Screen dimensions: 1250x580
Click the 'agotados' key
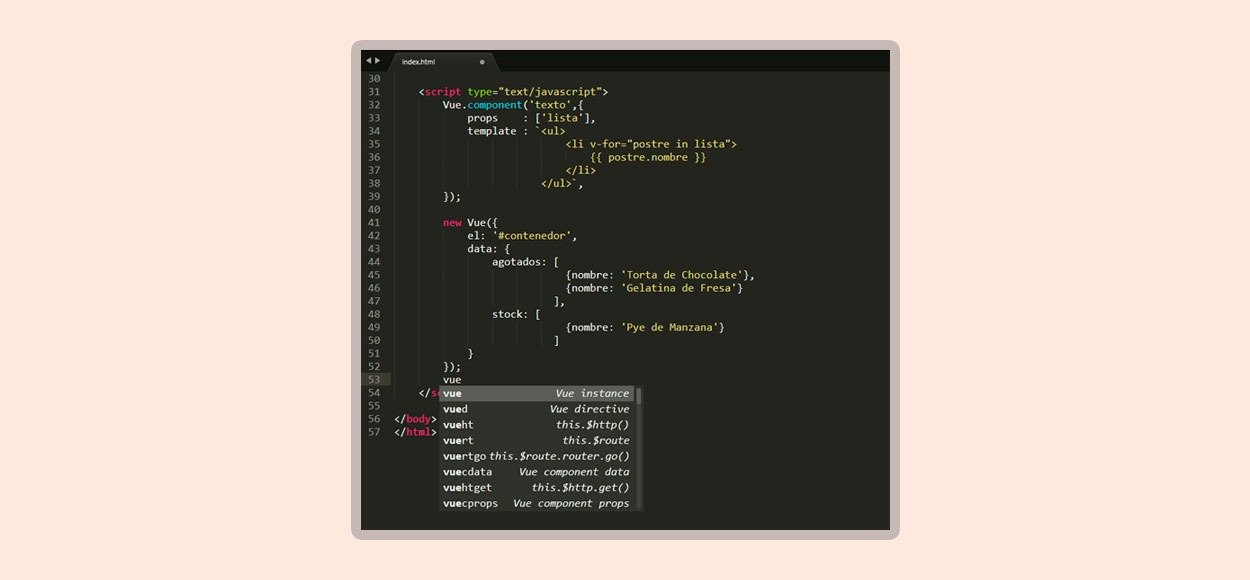[x=516, y=262]
